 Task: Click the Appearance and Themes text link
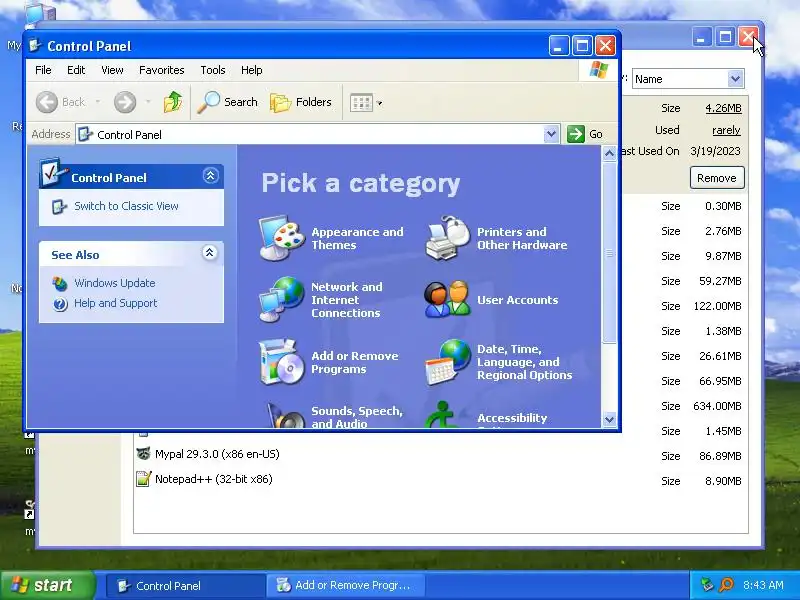(357, 238)
